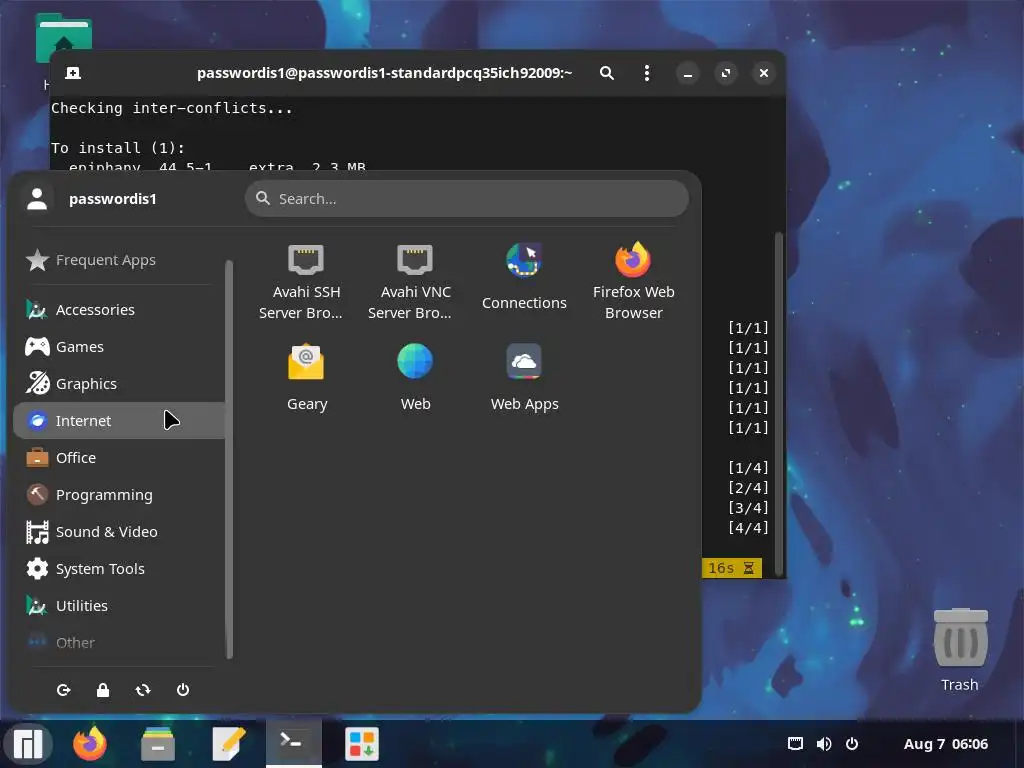Open the Web Apps launcher
Viewport: 1024px width, 768px height.
pos(524,378)
